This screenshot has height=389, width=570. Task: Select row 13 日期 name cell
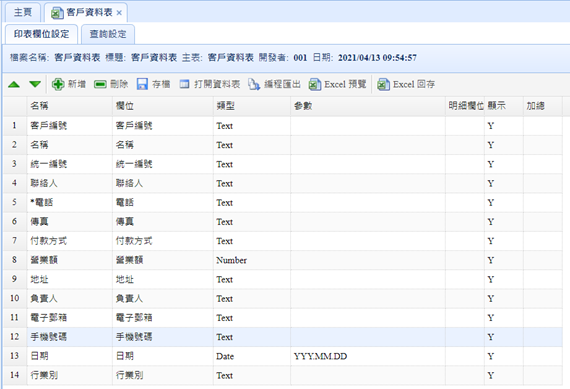pos(70,356)
